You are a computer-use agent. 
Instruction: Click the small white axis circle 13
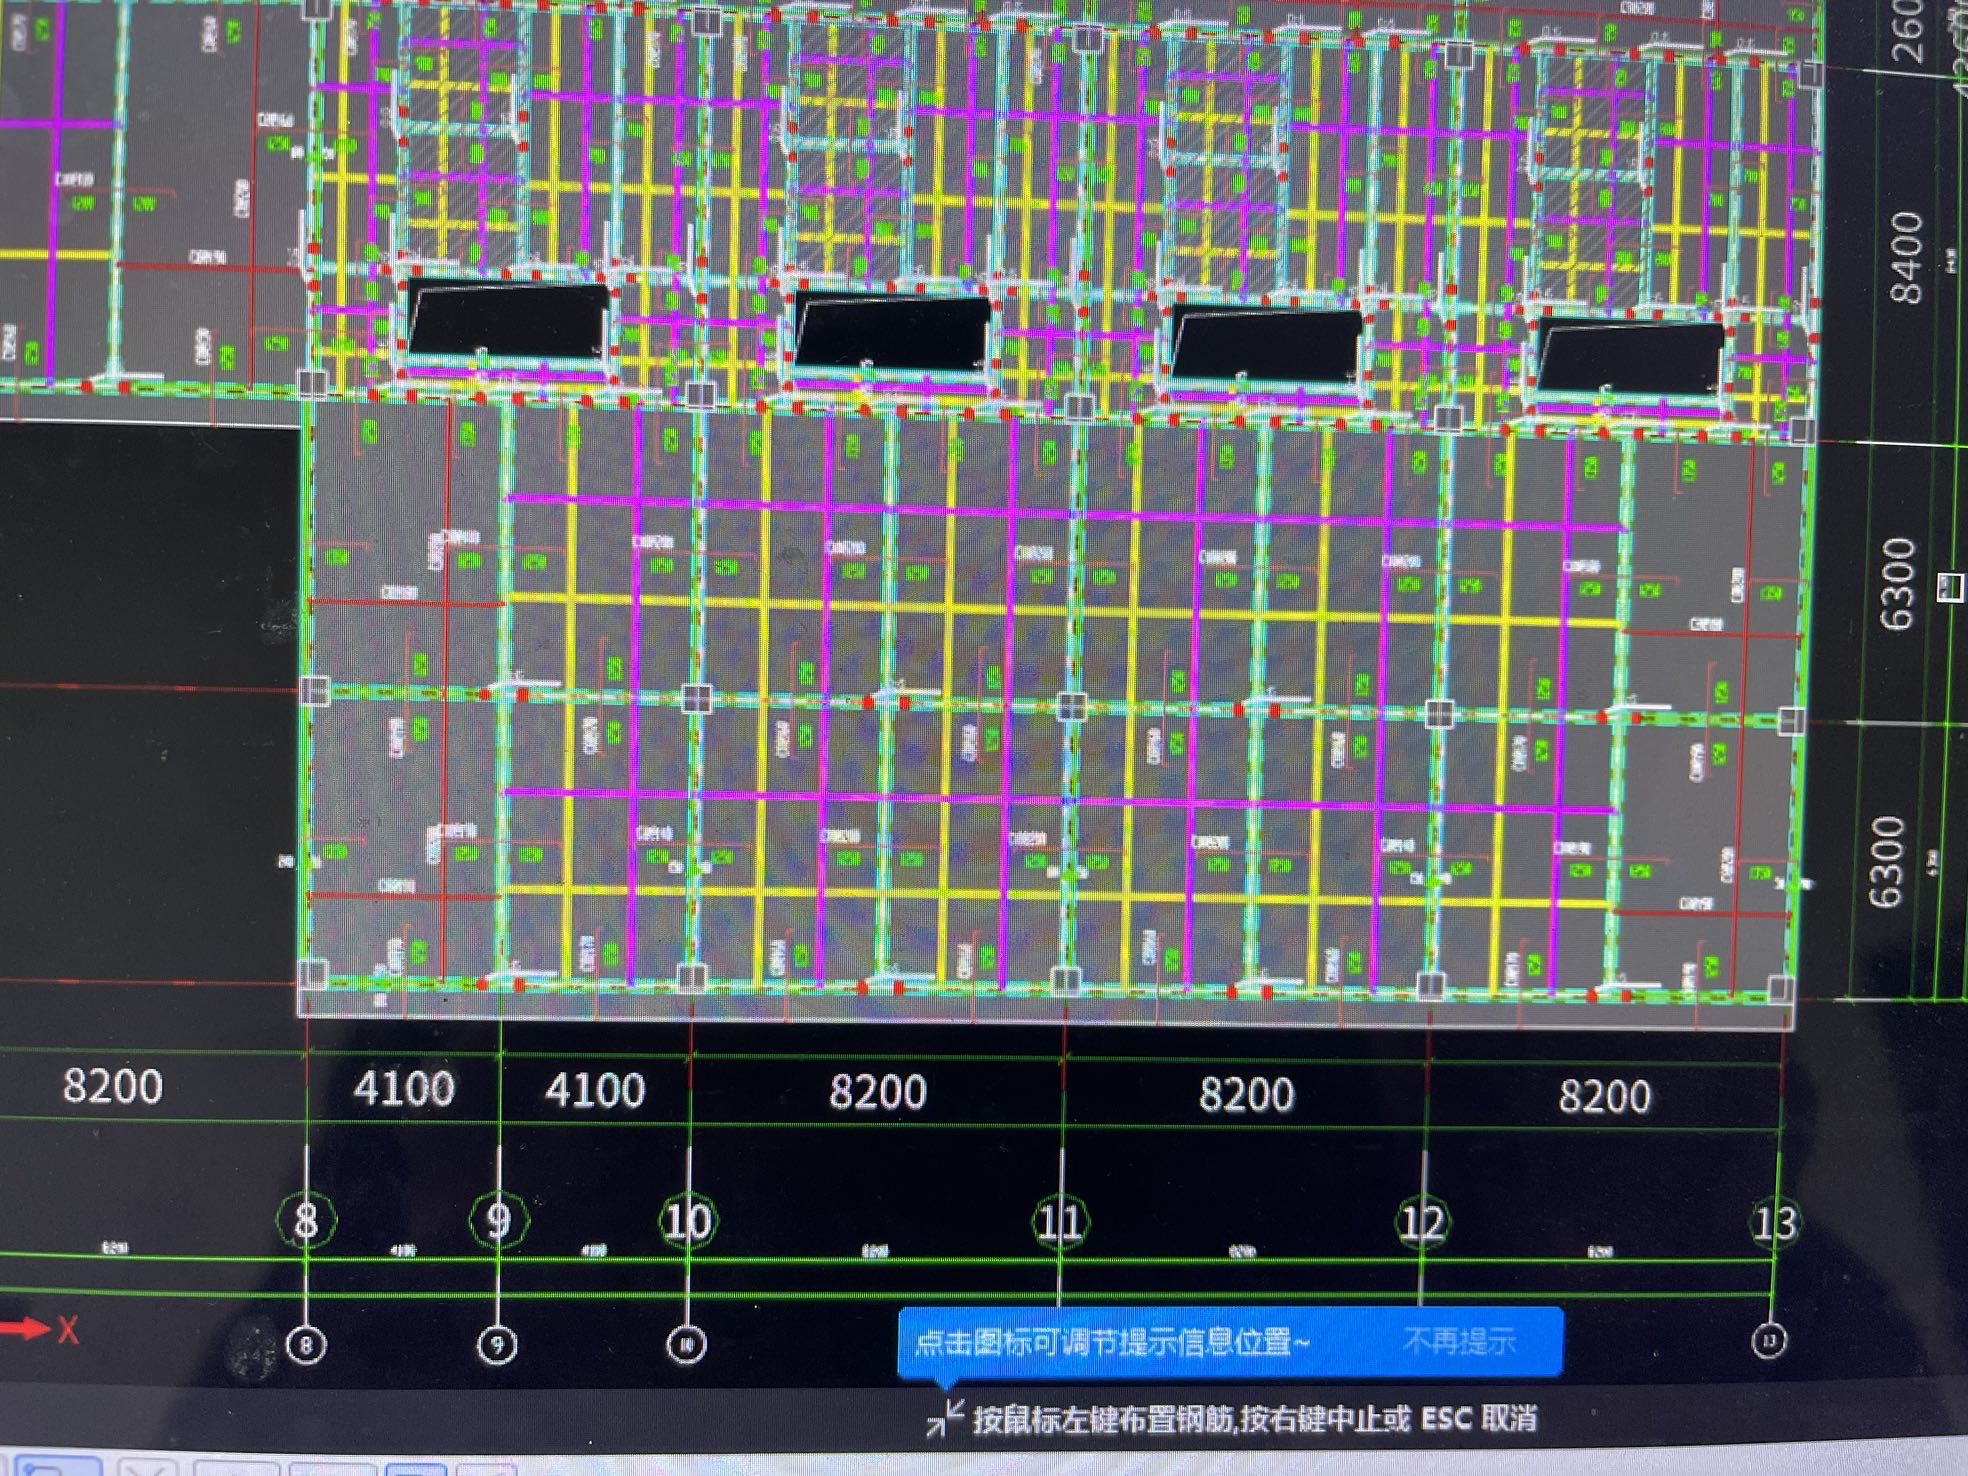[x=1769, y=1340]
